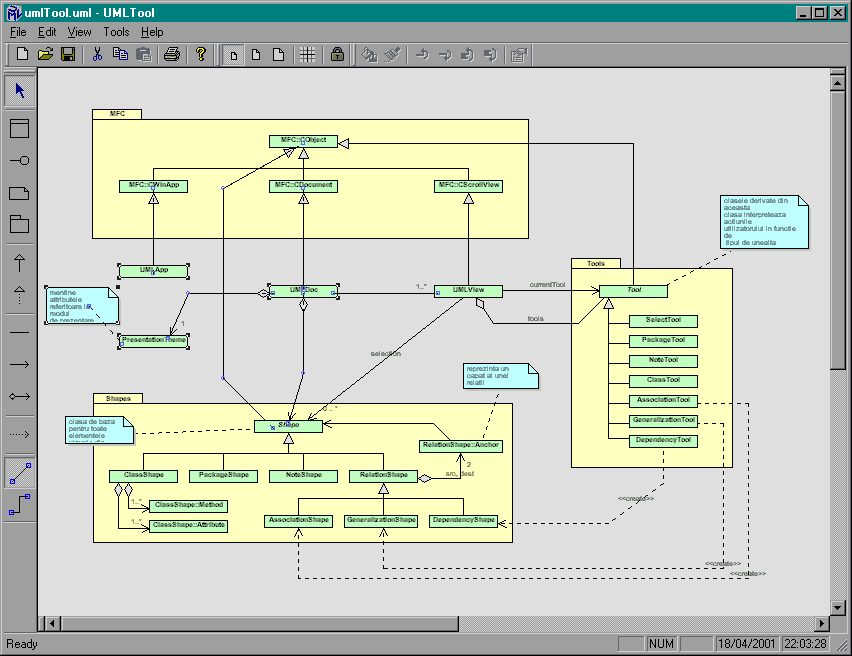The width and height of the screenshot is (852, 656).
Task: Click the first greyed arrow toolbar icon
Action: tap(422, 55)
